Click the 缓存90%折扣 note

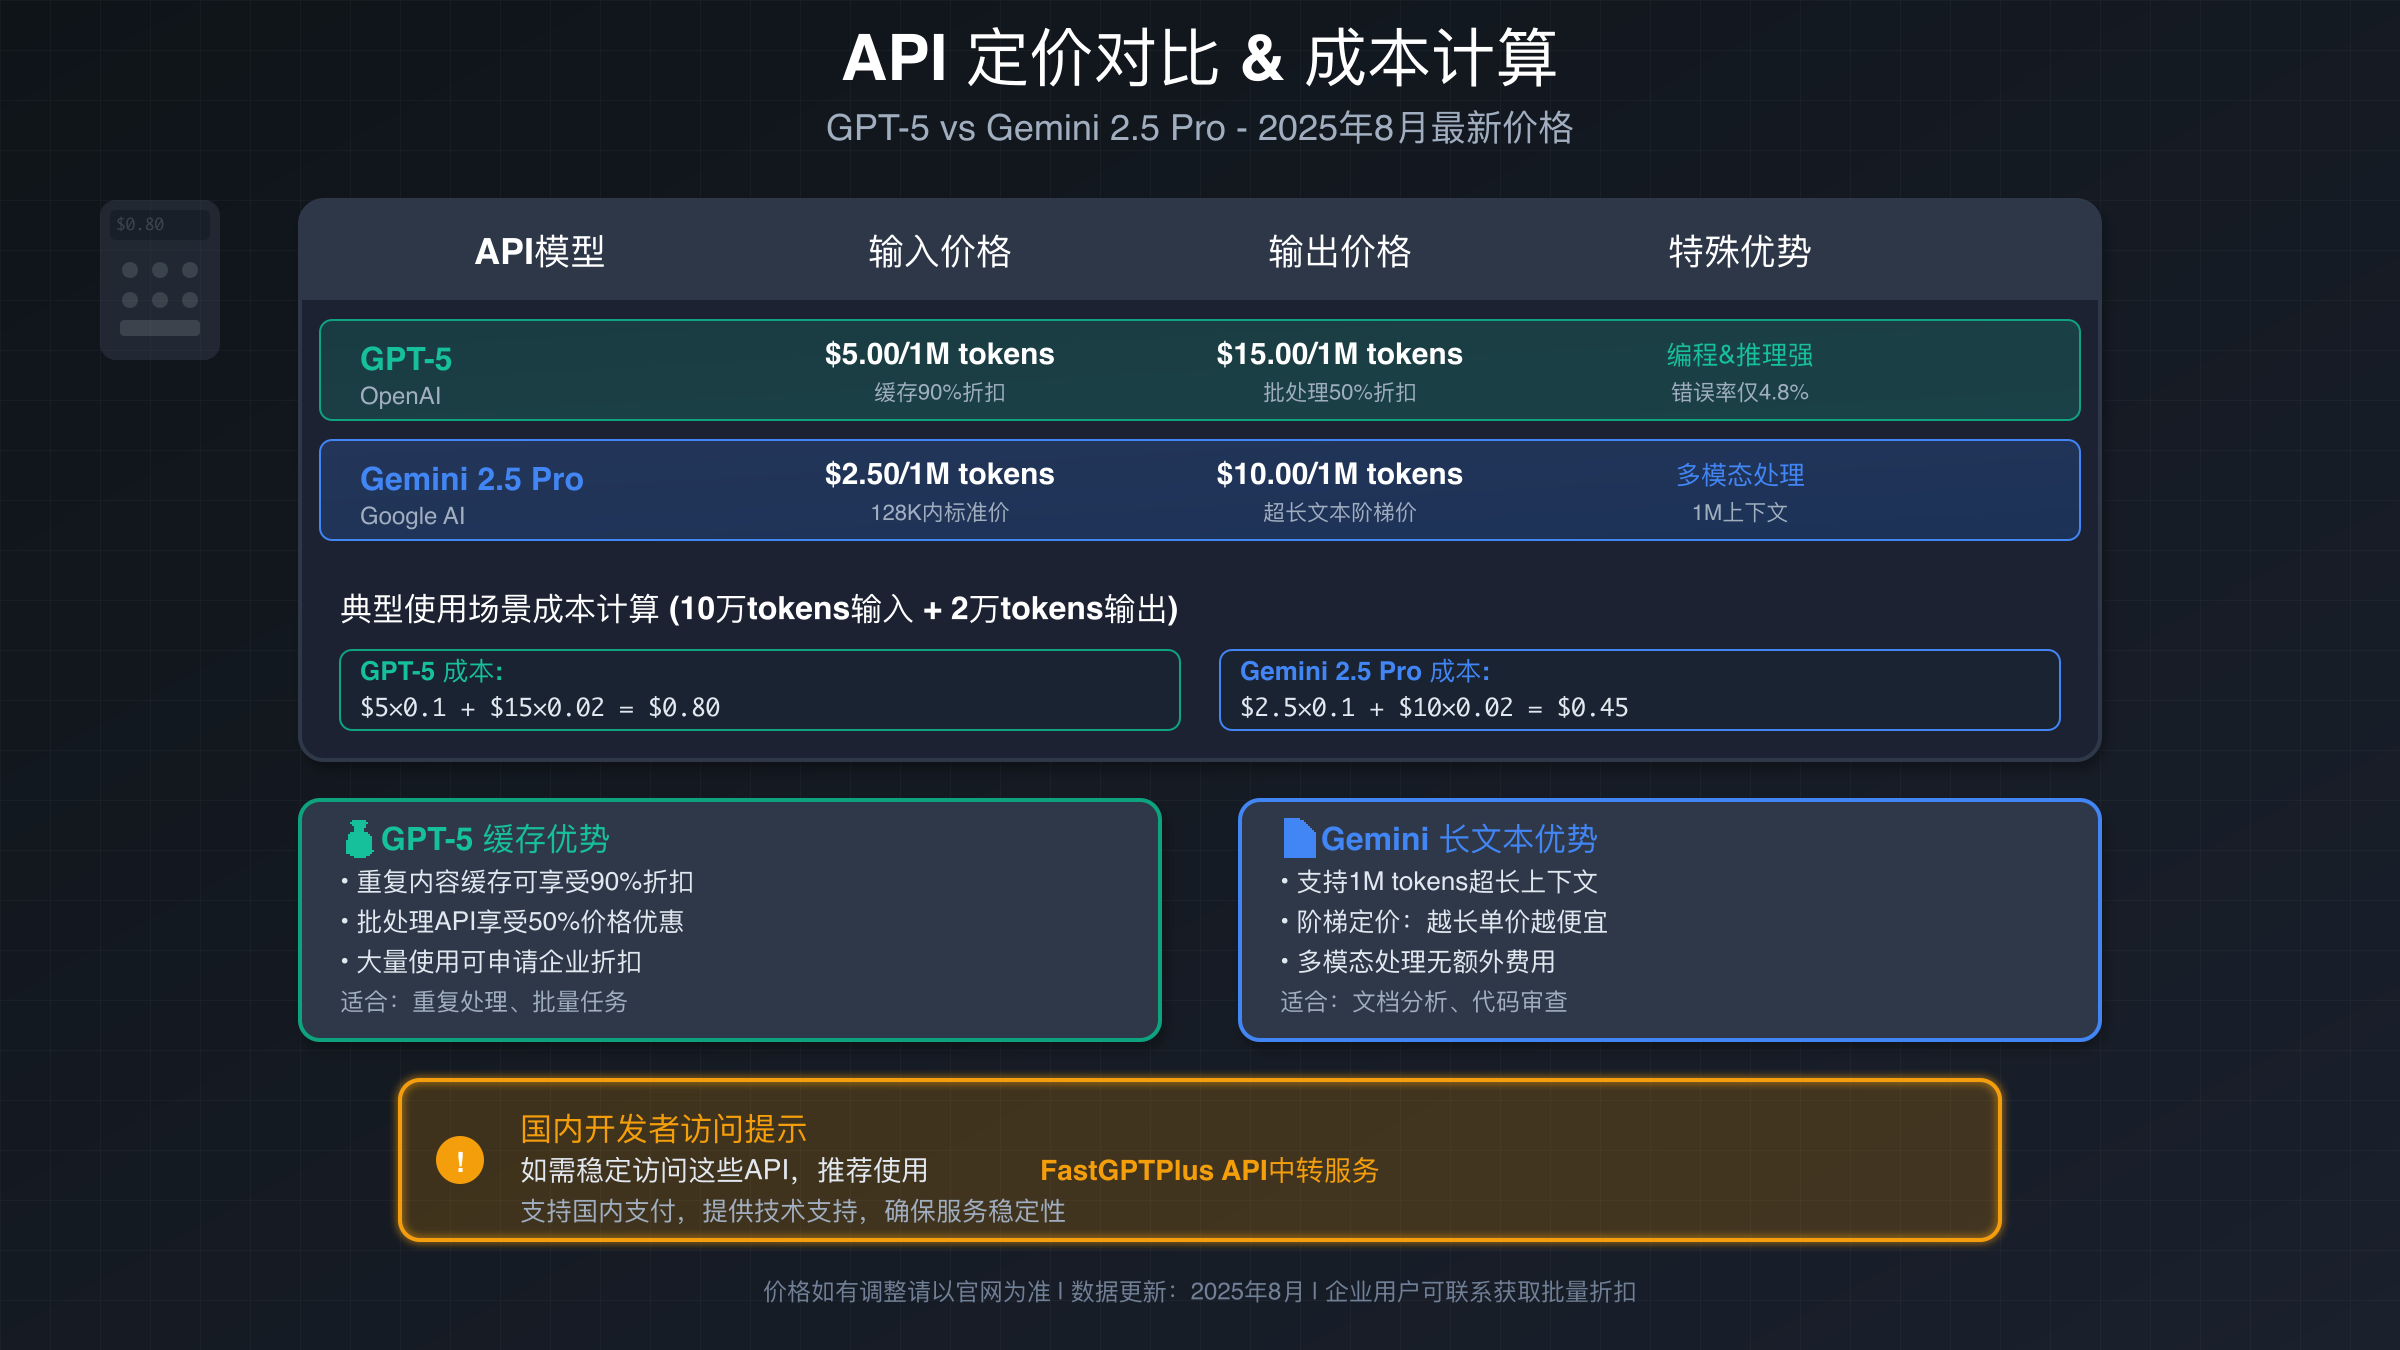(940, 392)
